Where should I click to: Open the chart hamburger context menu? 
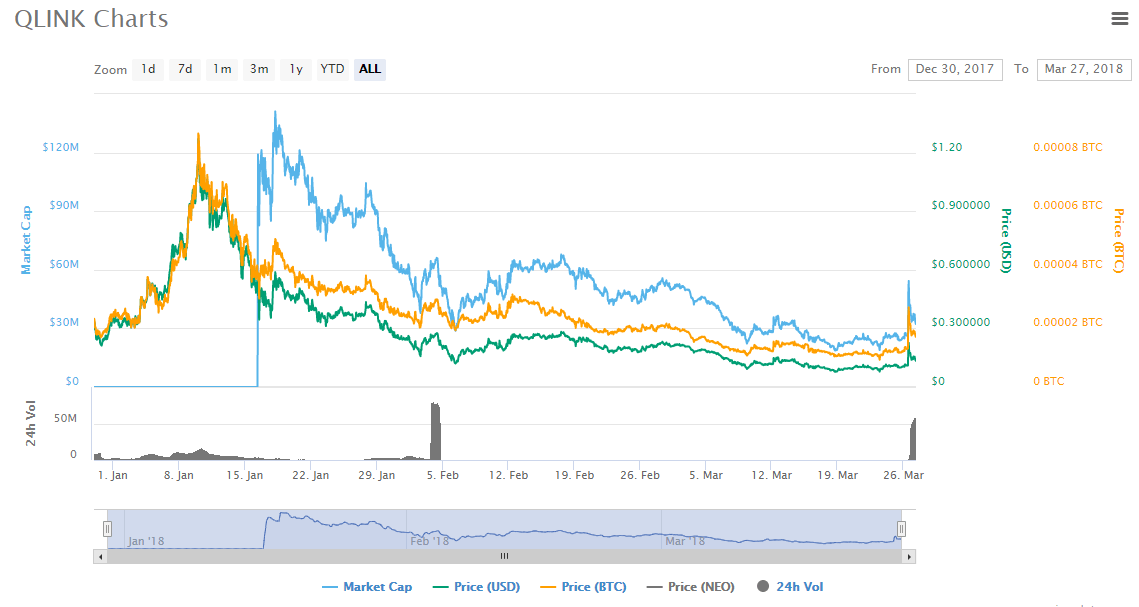(x=1120, y=18)
